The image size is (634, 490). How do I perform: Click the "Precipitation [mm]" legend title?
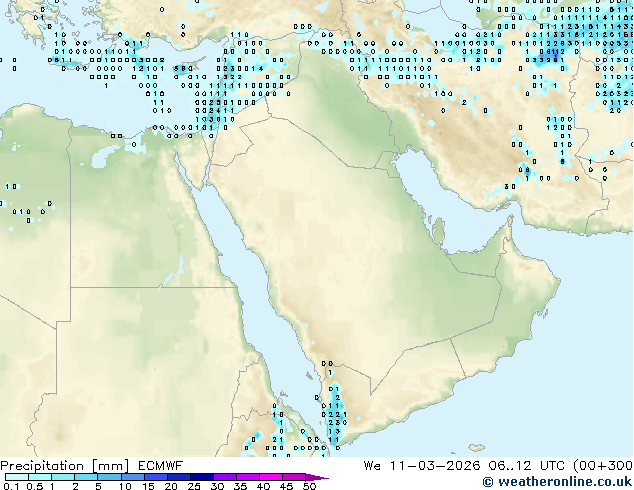point(64,466)
